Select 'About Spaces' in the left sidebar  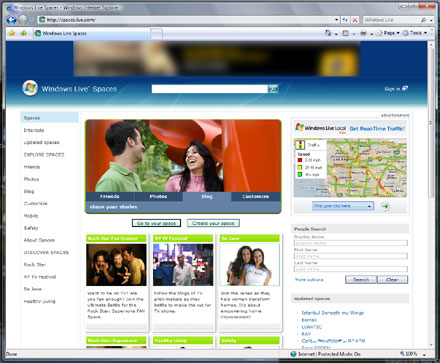pos(39,240)
